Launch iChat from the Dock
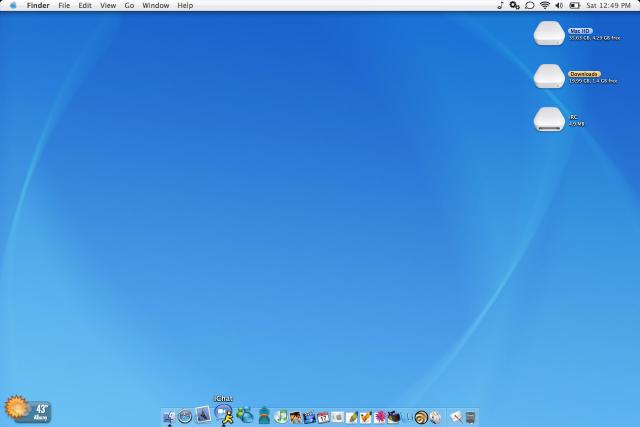The image size is (640, 427). coord(224,414)
